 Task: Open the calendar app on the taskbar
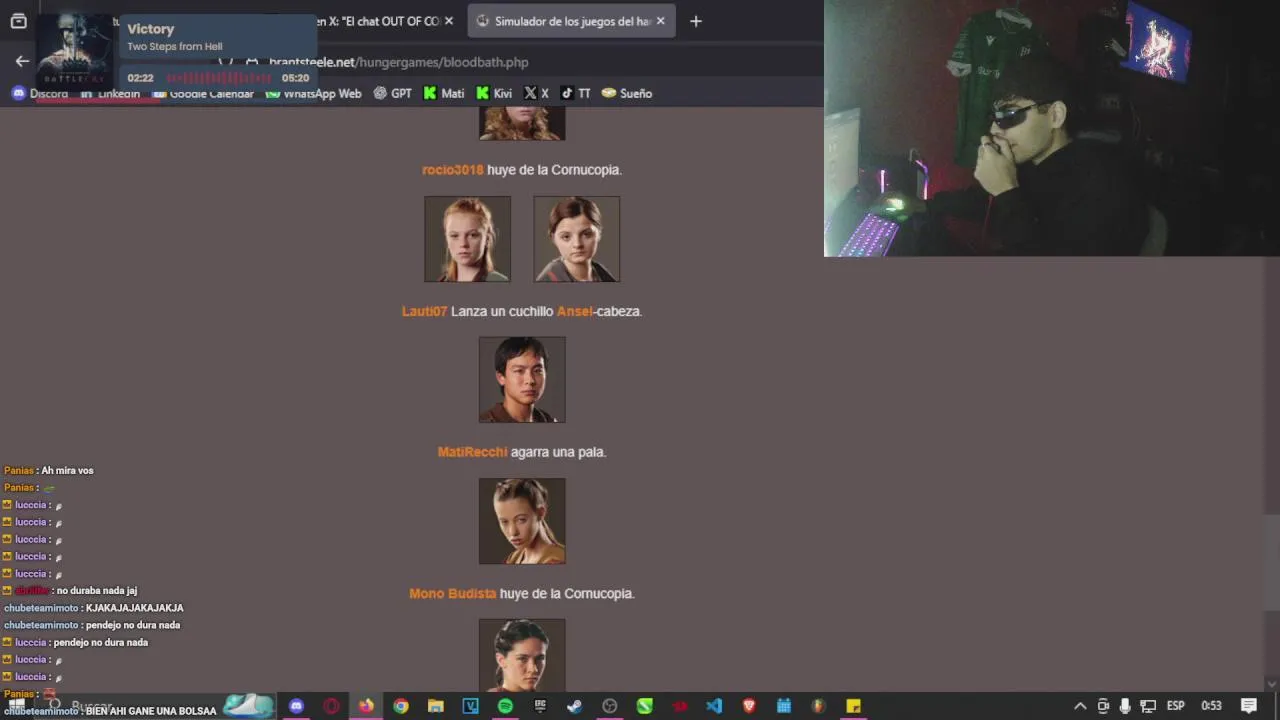(784, 706)
